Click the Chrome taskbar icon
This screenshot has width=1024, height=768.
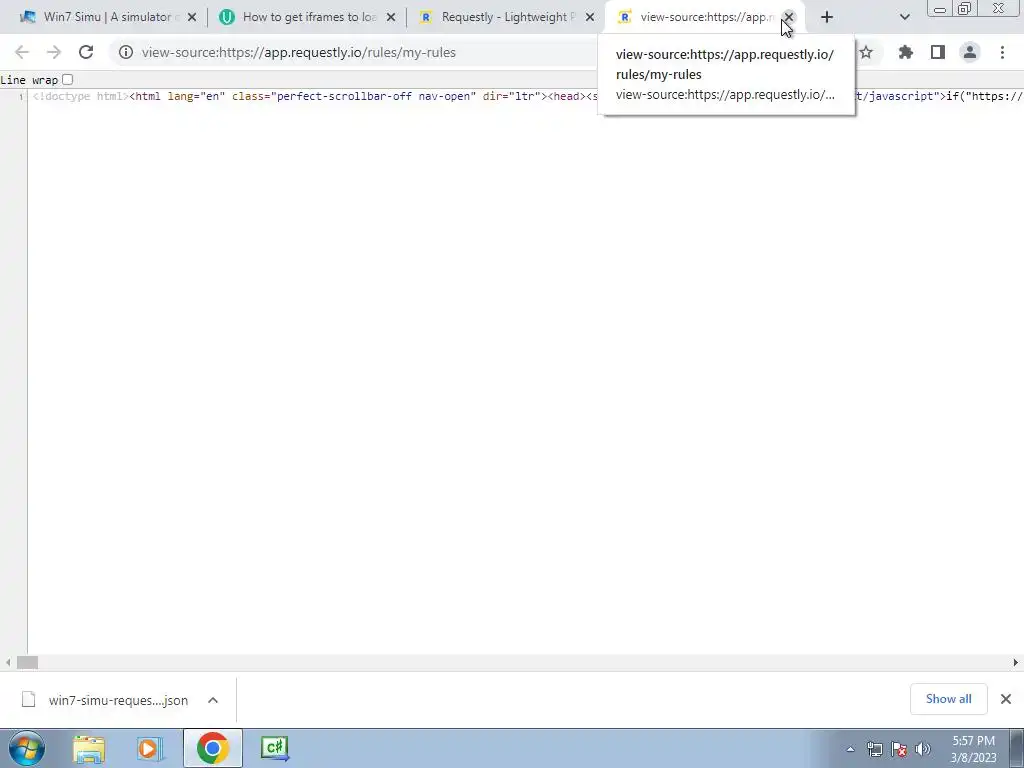pos(212,748)
